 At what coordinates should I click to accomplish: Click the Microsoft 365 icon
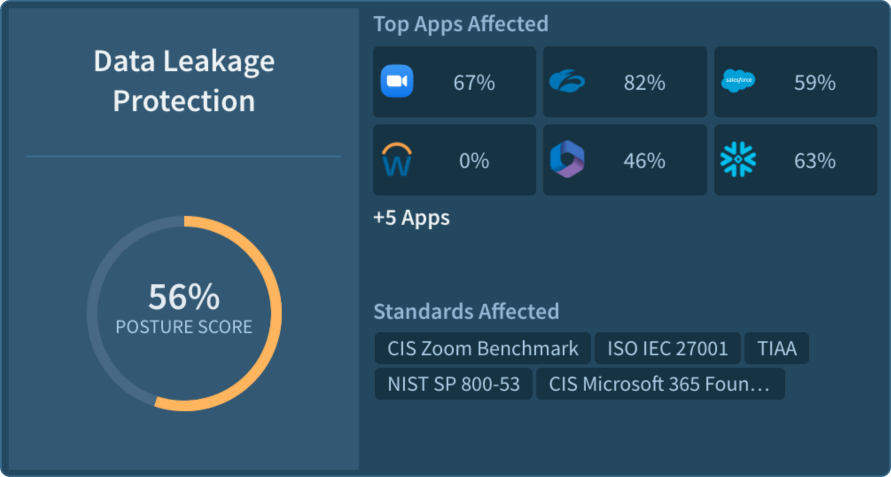(567, 160)
